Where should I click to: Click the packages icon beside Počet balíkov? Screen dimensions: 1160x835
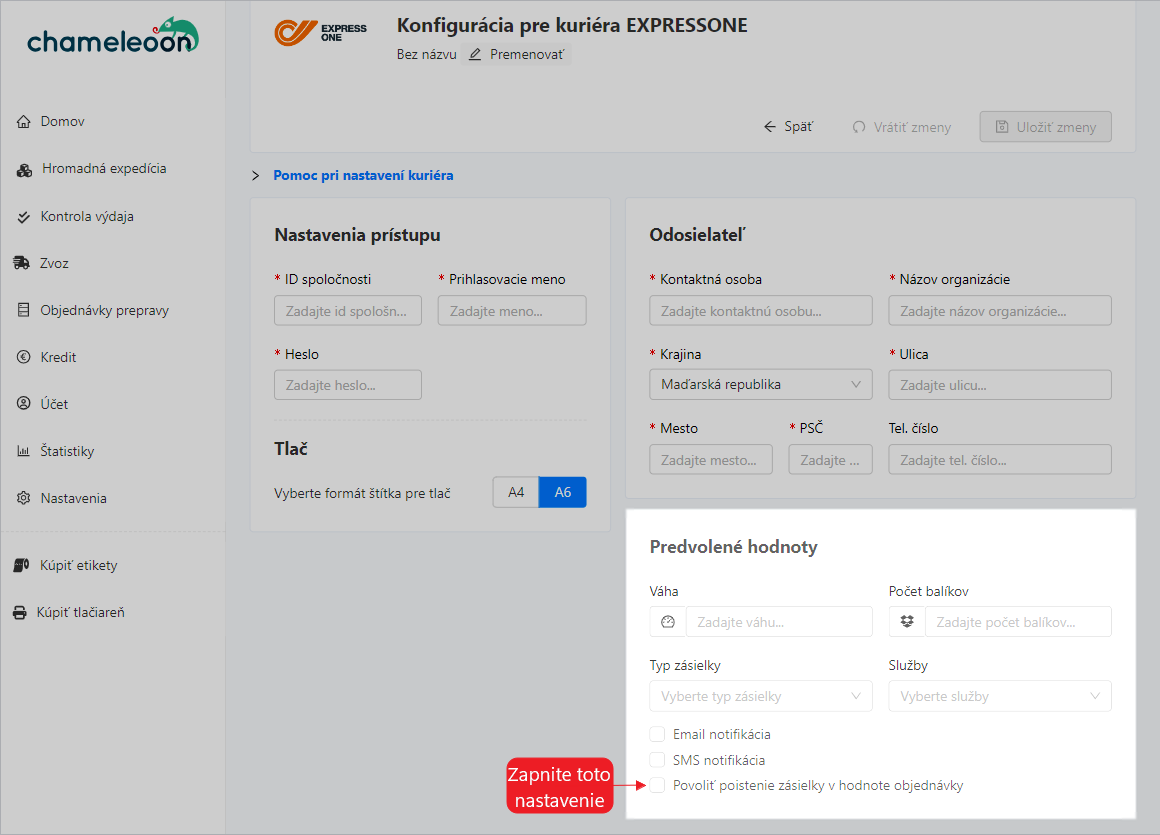(907, 622)
